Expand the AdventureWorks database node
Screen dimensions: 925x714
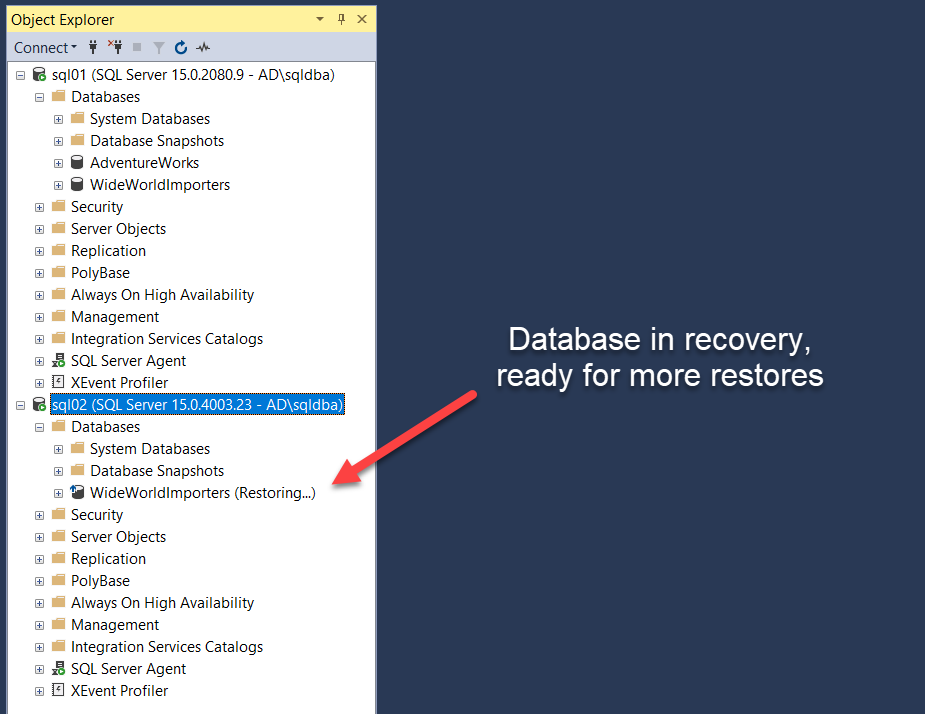(58, 163)
